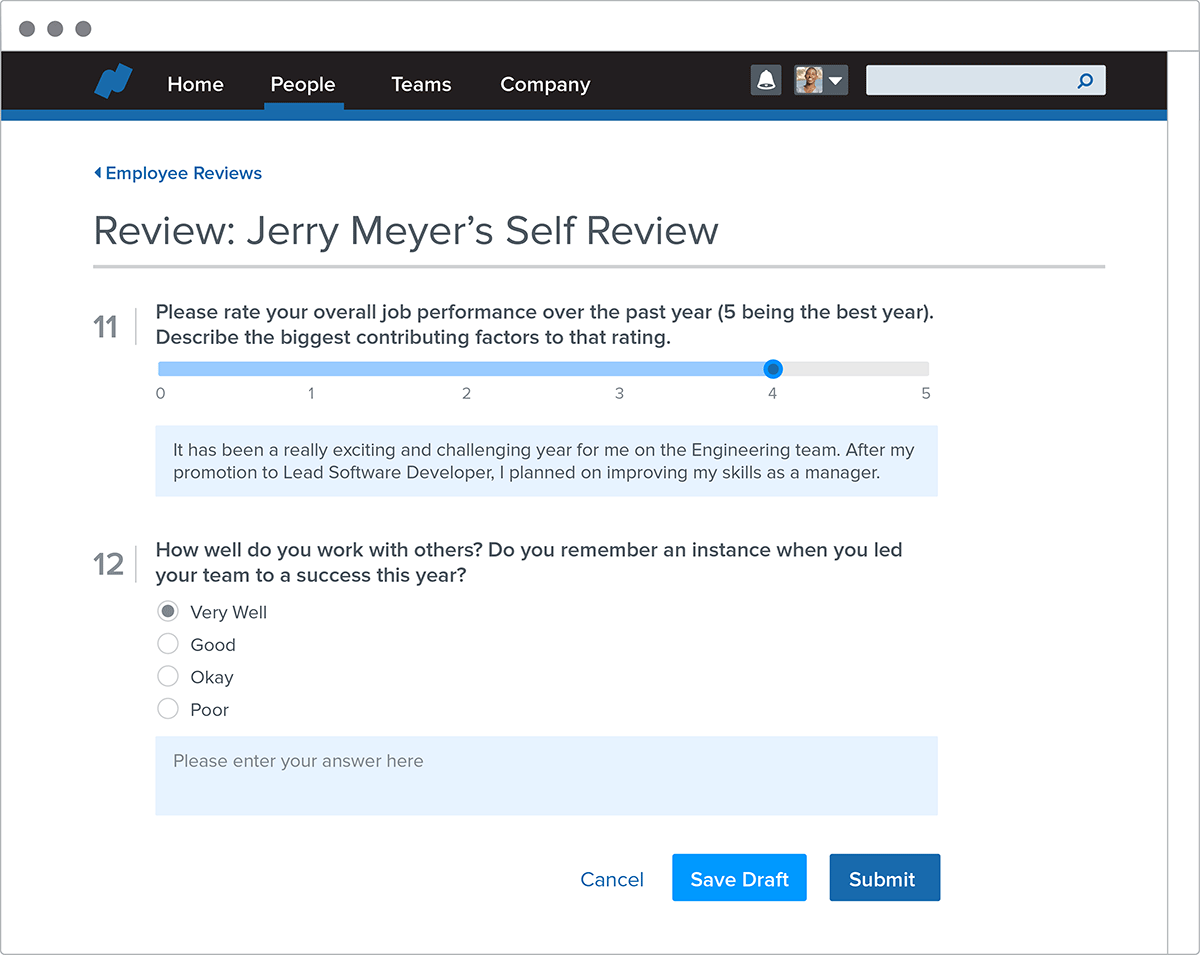This screenshot has height=955, width=1200.
Task: Click the user profile avatar photo
Action: coord(809,81)
